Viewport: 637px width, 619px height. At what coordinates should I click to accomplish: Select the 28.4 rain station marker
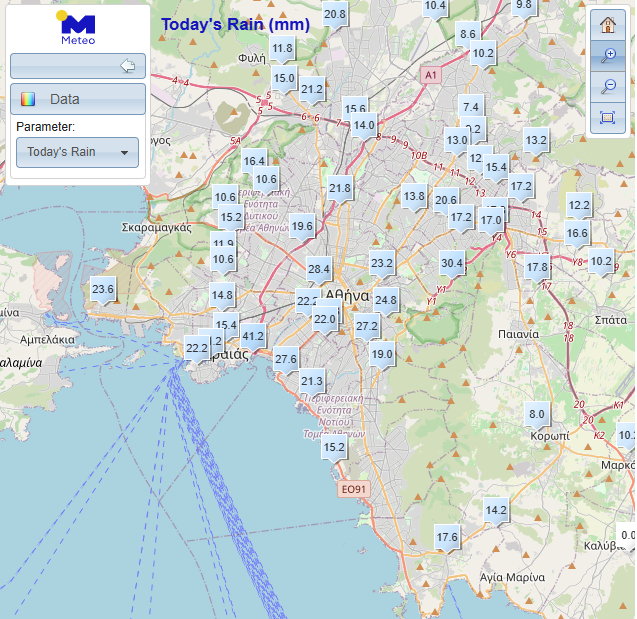point(318,269)
